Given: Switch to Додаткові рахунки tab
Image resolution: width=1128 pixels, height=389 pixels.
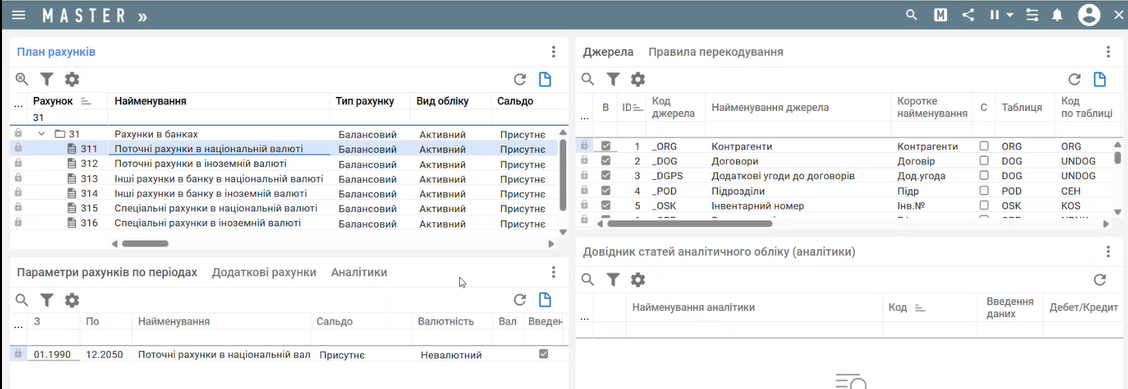Looking at the screenshot, I should pos(264,273).
